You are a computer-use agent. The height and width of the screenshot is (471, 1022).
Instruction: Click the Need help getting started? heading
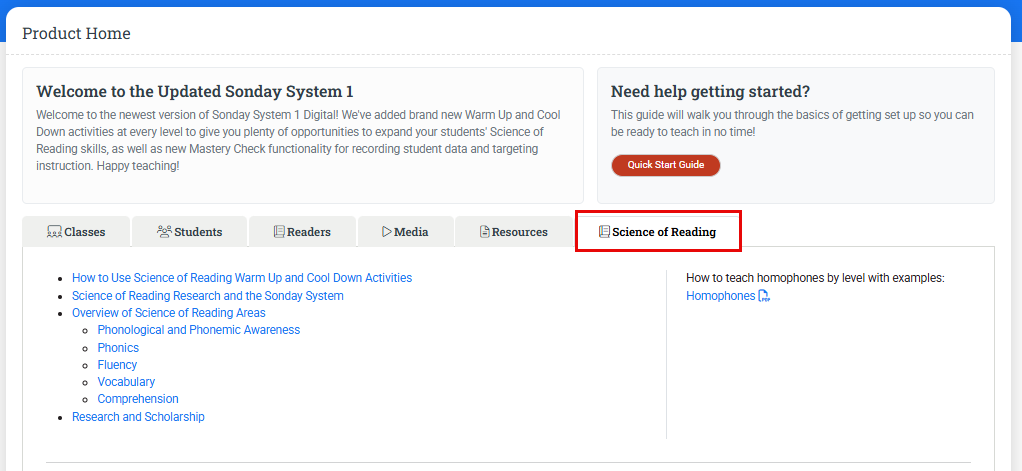pos(710,91)
